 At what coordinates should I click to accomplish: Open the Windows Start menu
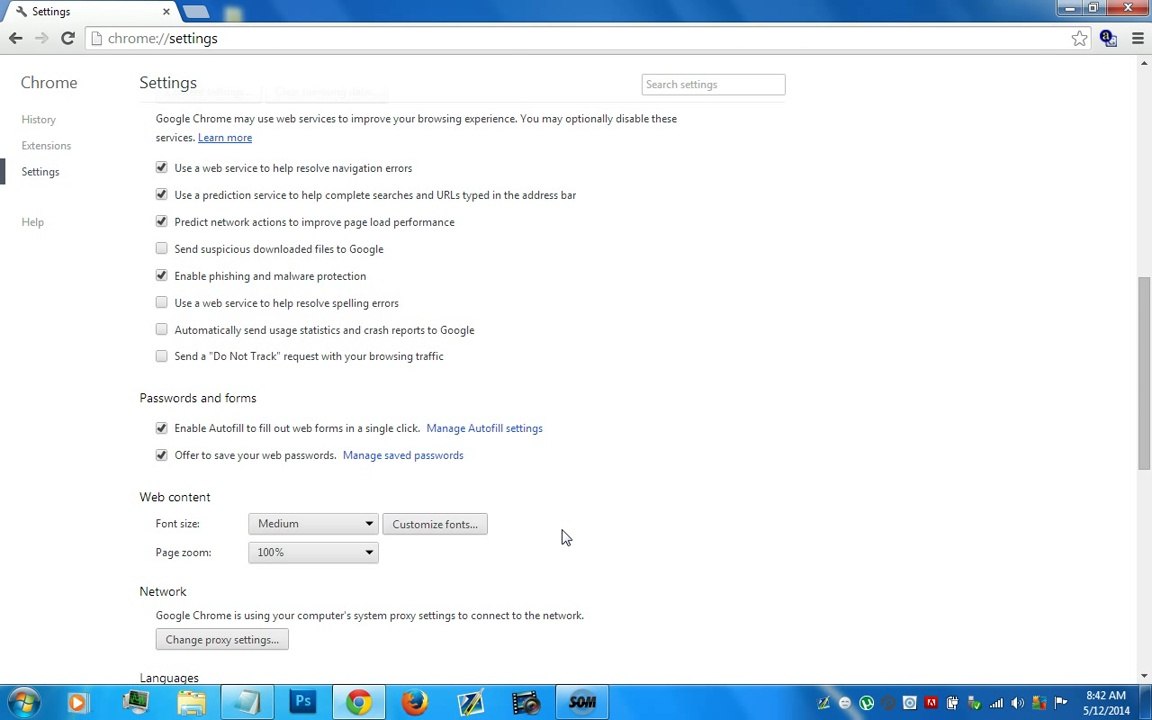[x=24, y=702]
